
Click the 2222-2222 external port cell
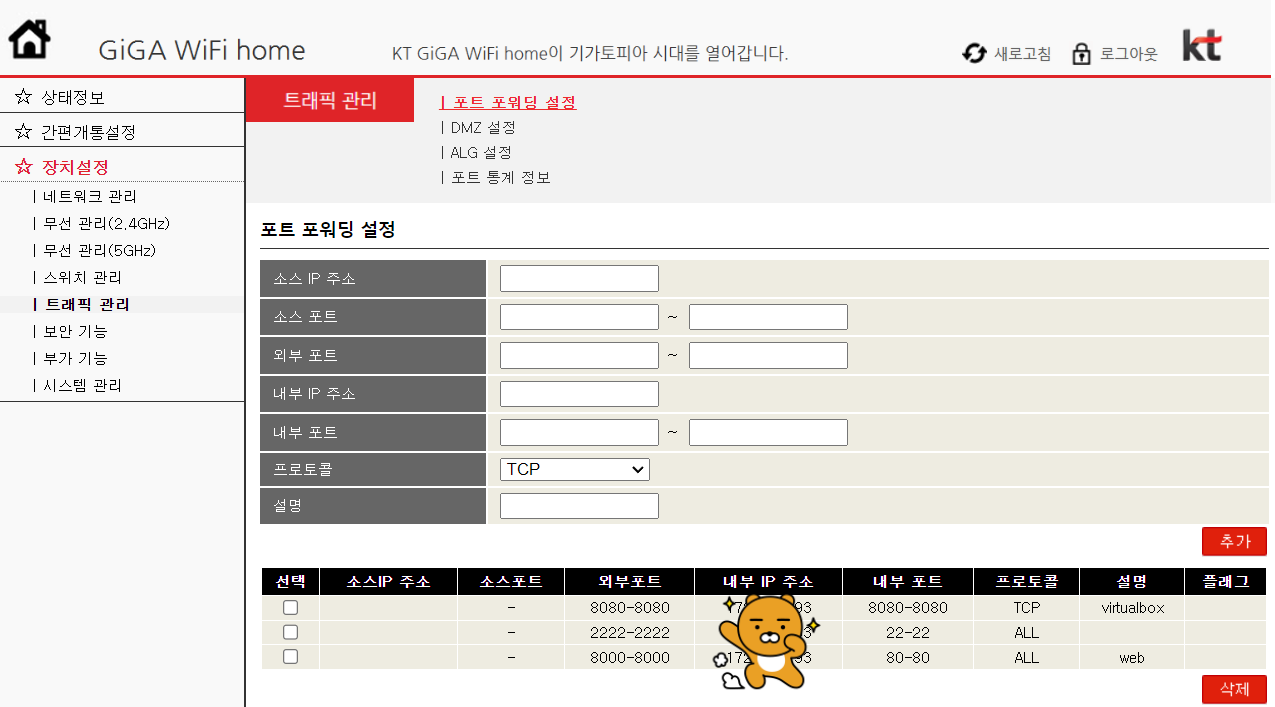pos(630,632)
